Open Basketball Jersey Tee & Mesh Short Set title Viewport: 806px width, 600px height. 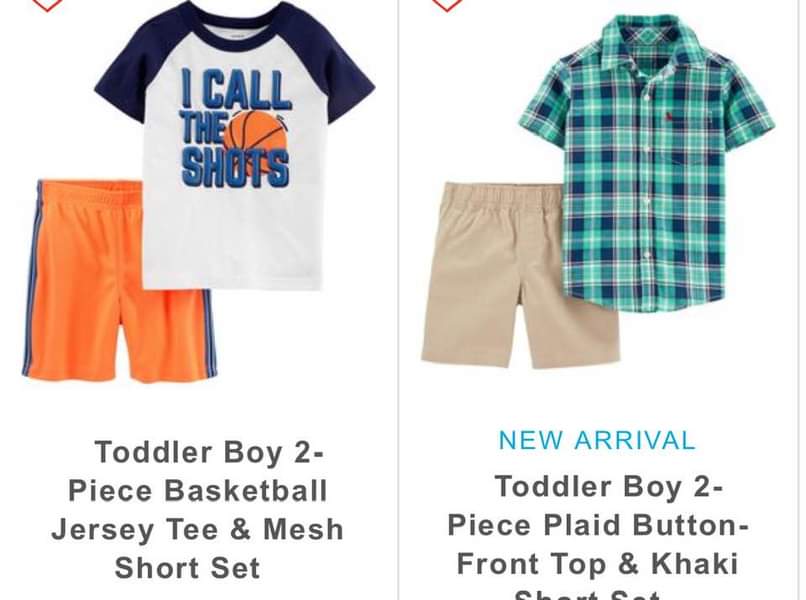[x=198, y=510]
